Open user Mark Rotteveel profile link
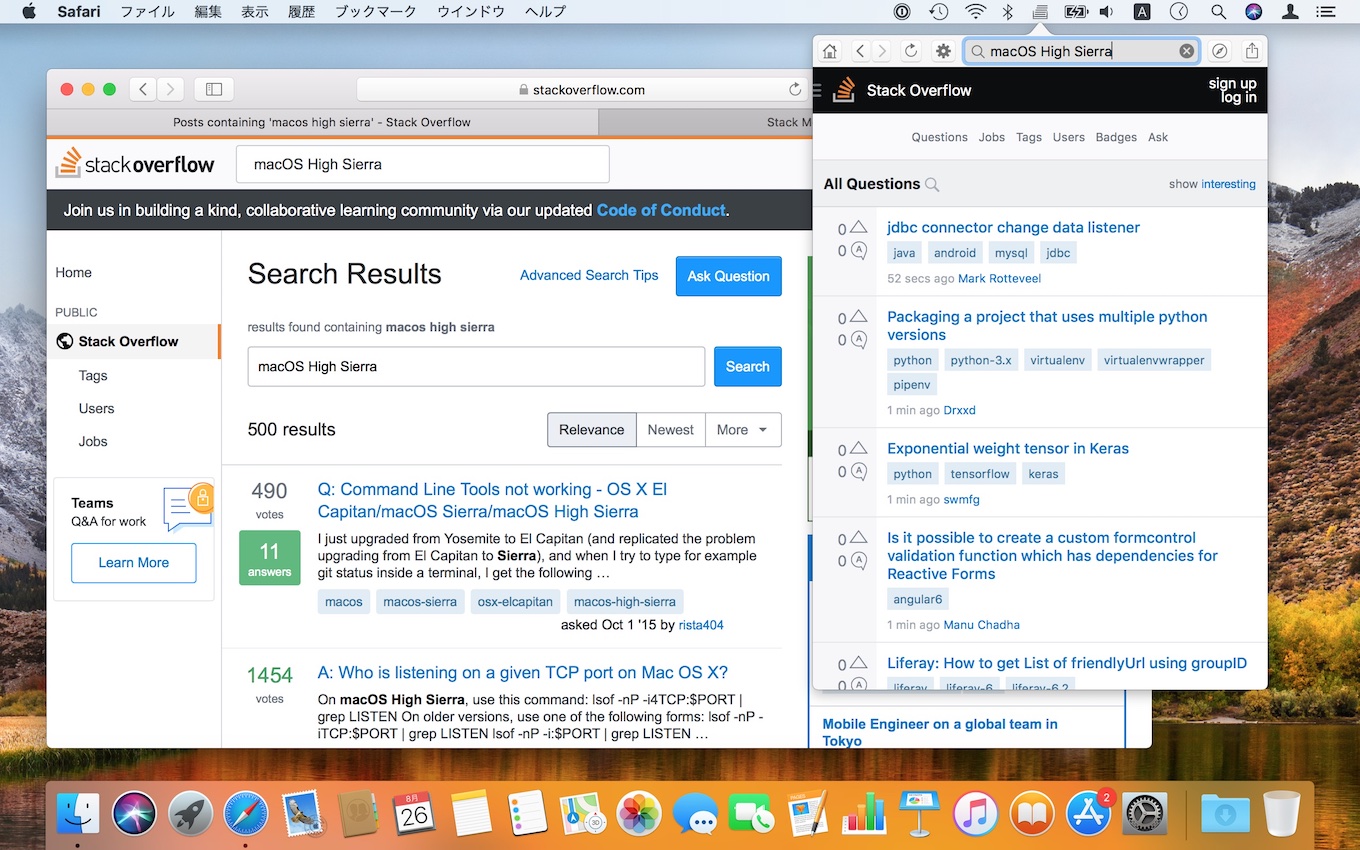1360x850 pixels. (999, 278)
